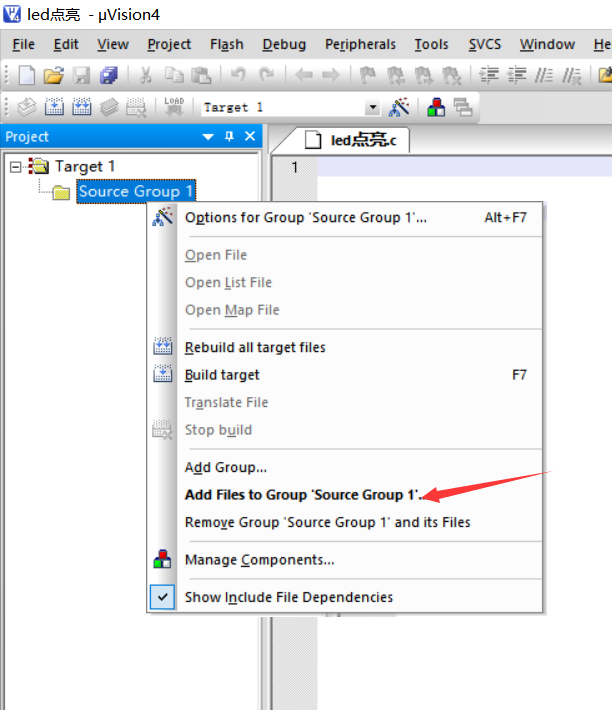Navigate backwards arrow icon
This screenshot has width=612, height=710.
point(303,75)
